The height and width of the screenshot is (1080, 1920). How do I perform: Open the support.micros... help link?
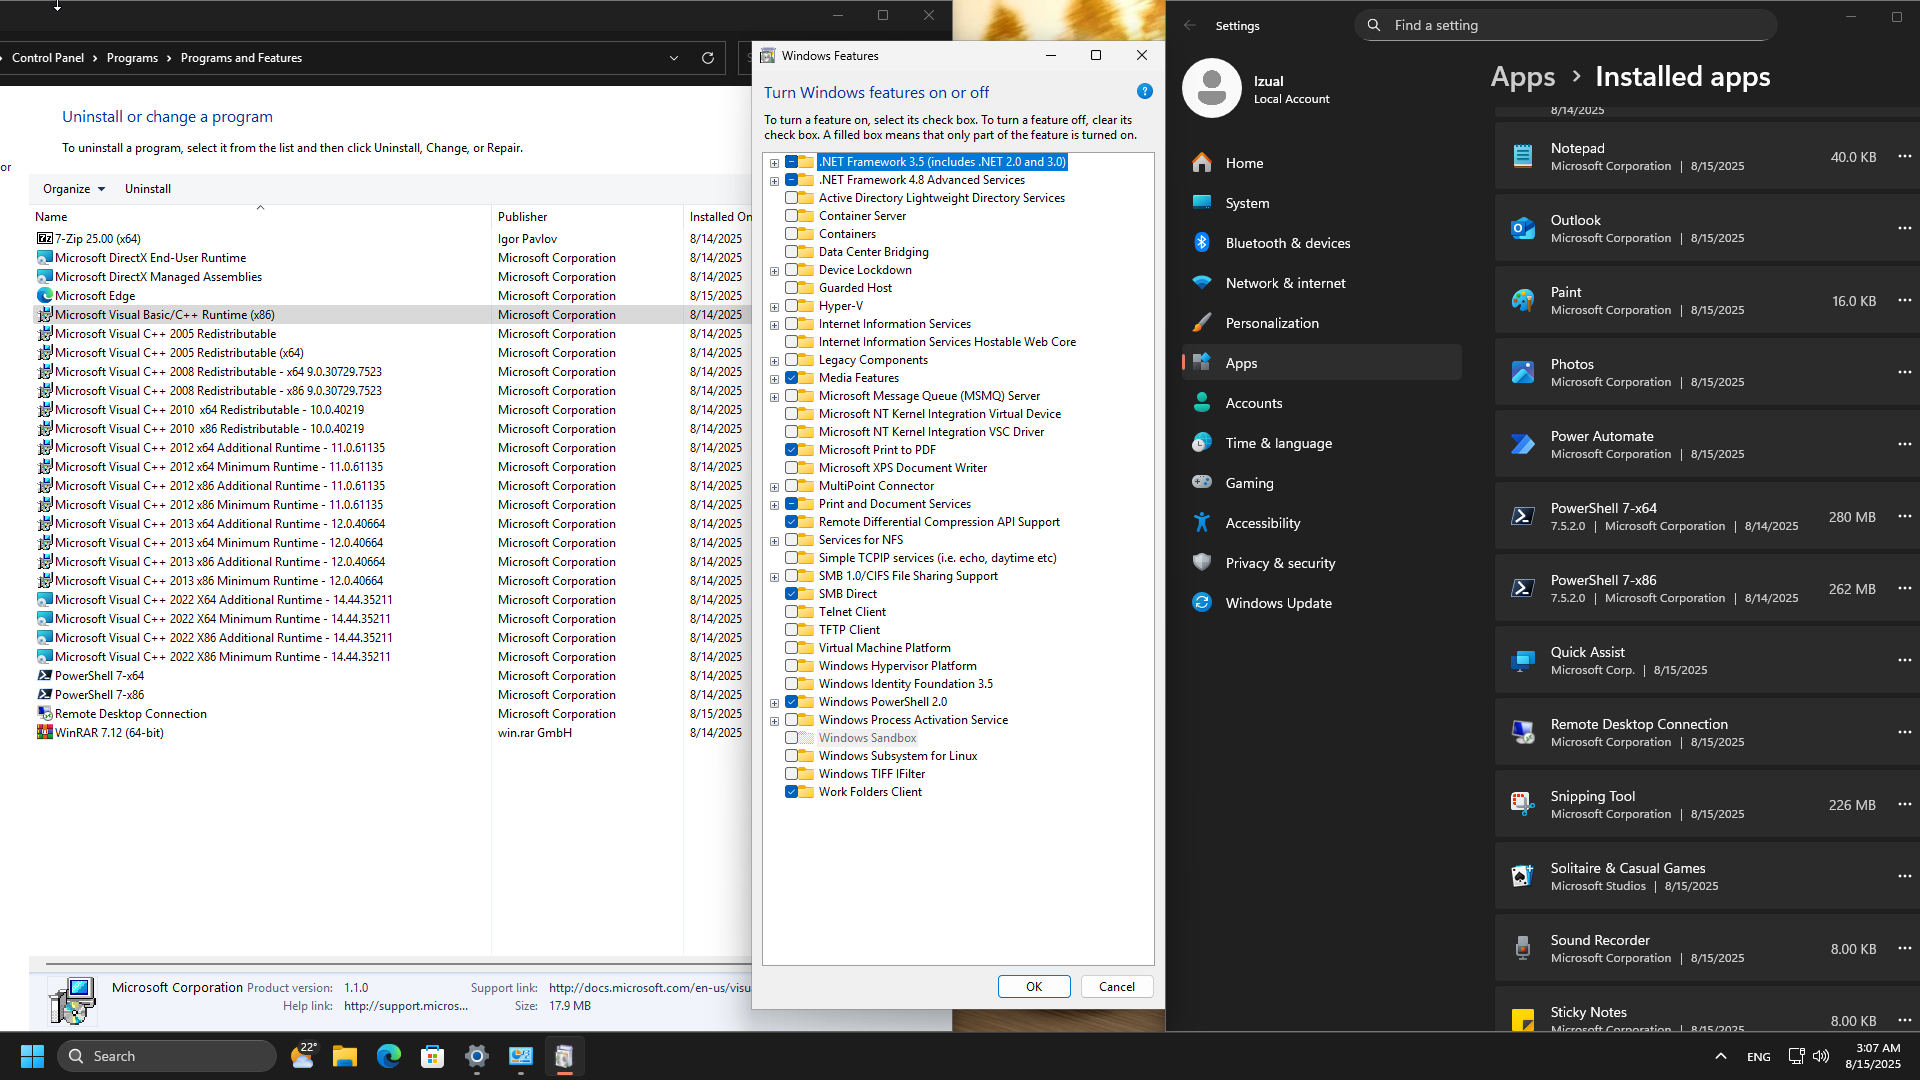pos(406,1006)
